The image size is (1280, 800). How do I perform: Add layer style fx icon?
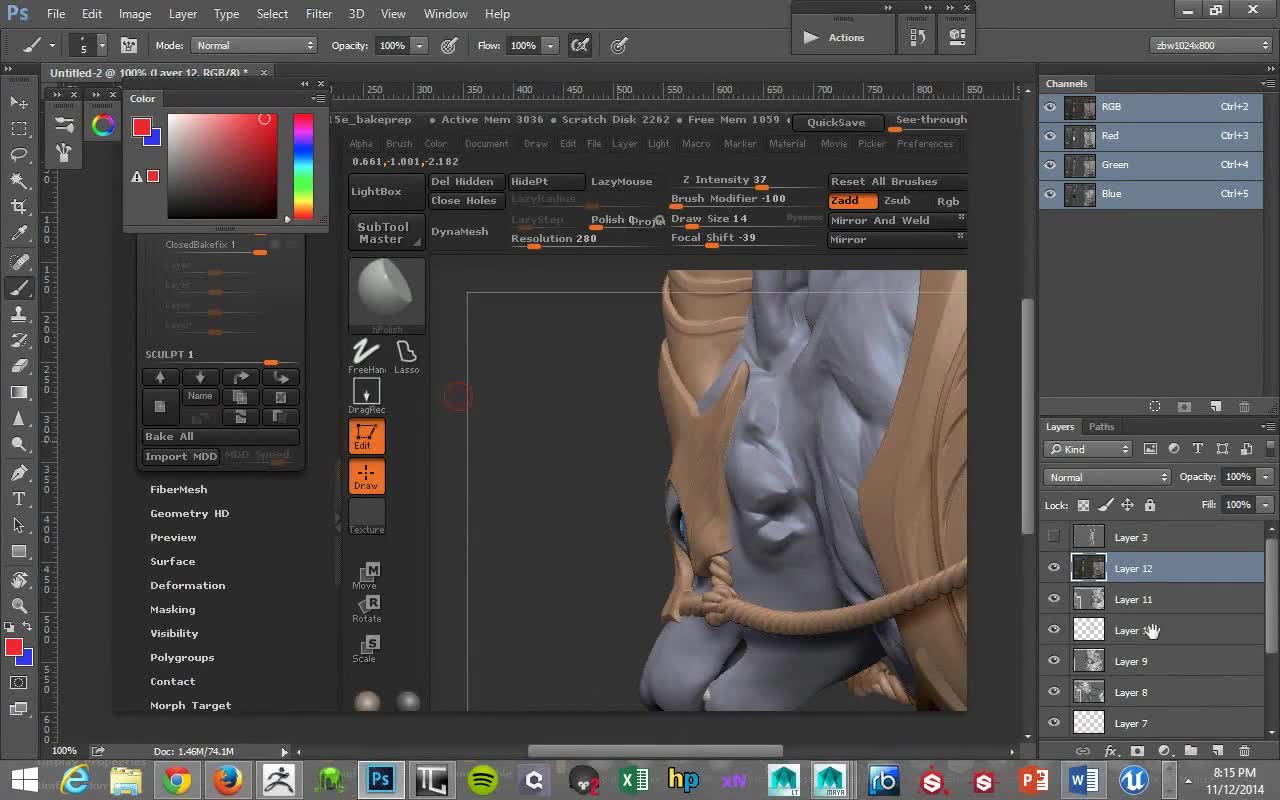(1110, 750)
